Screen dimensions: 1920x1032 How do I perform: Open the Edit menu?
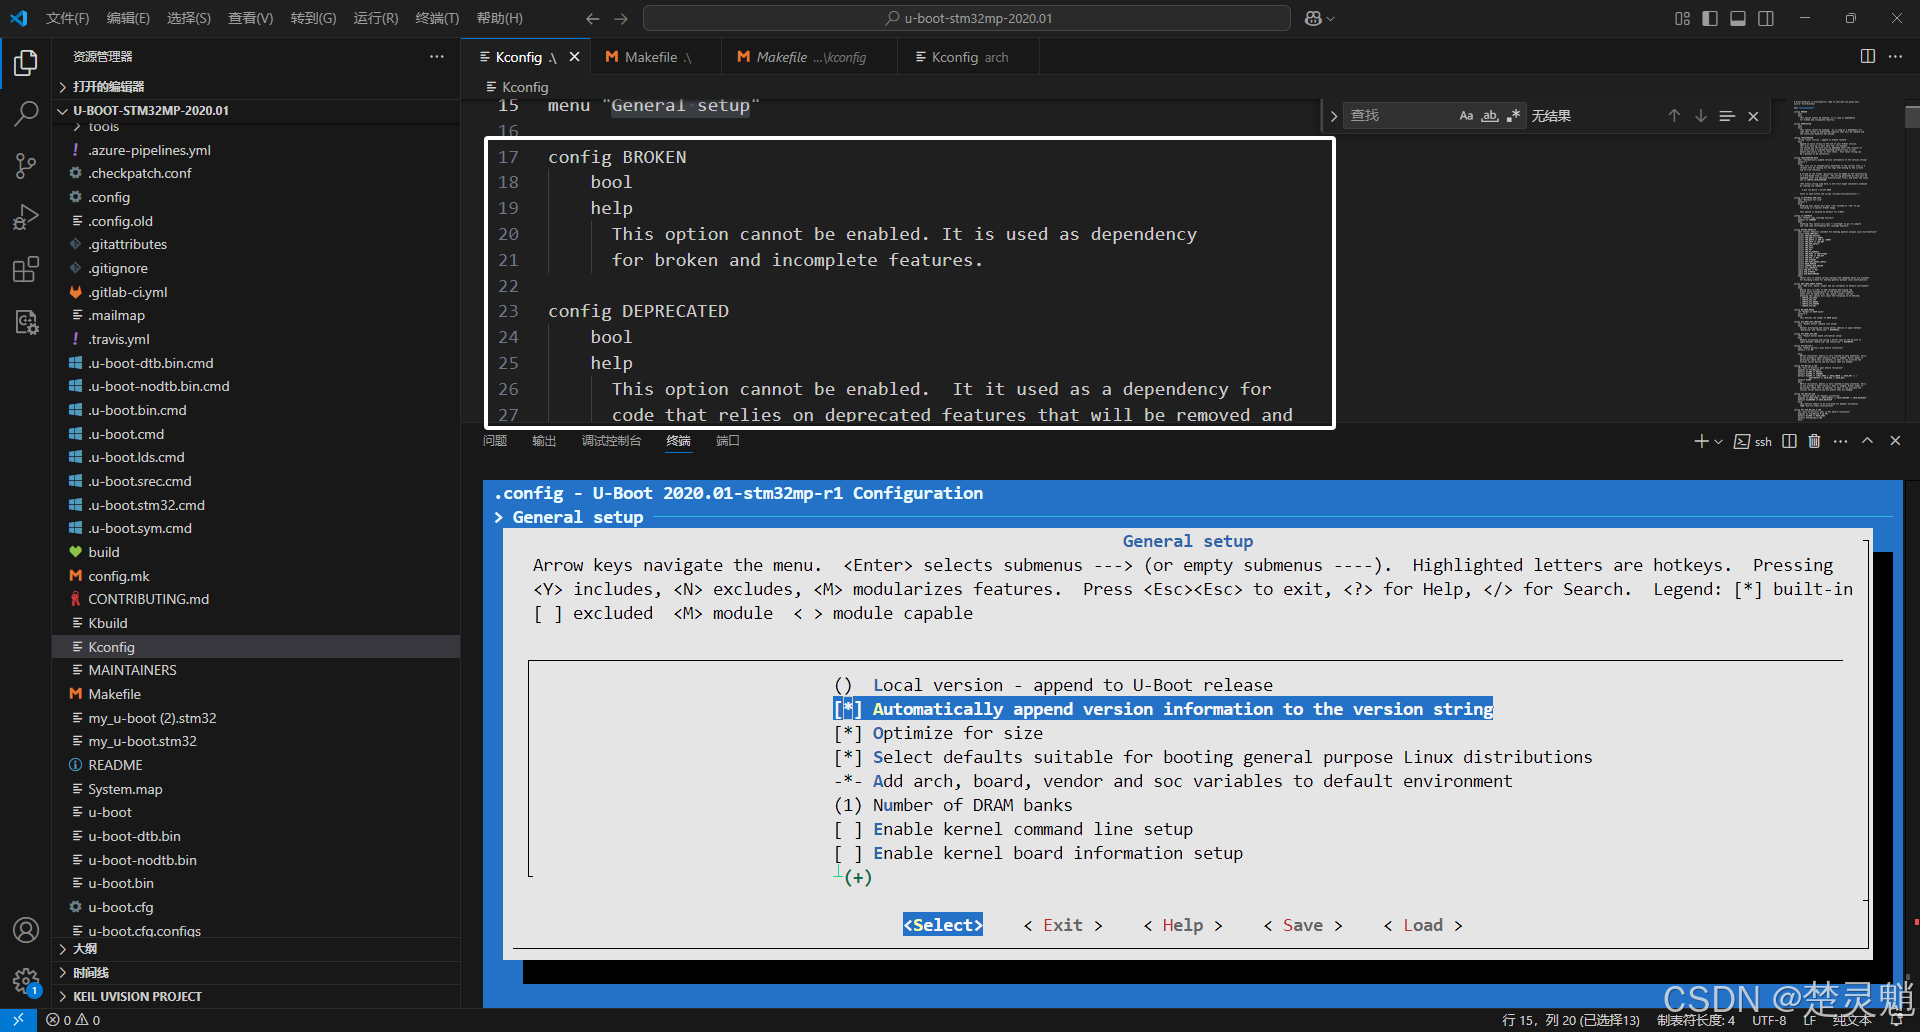[x=128, y=18]
